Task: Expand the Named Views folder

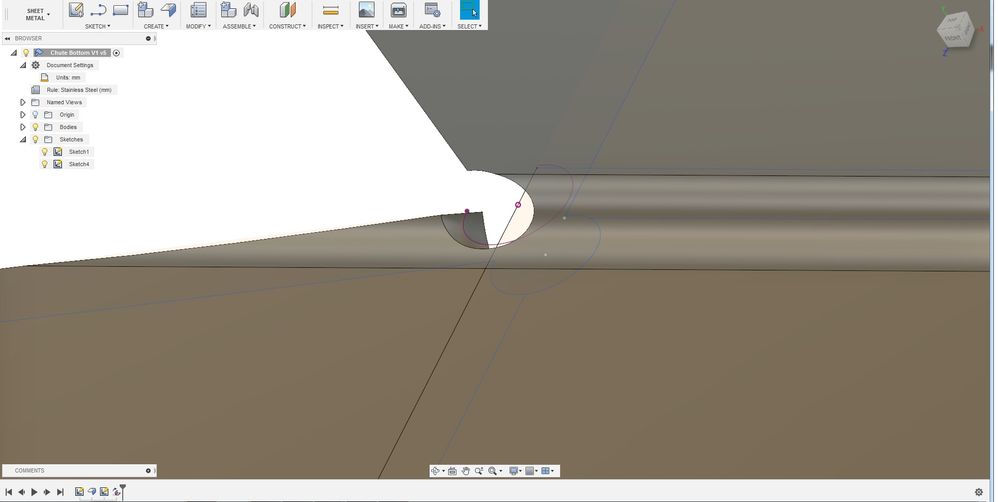Action: pos(23,102)
